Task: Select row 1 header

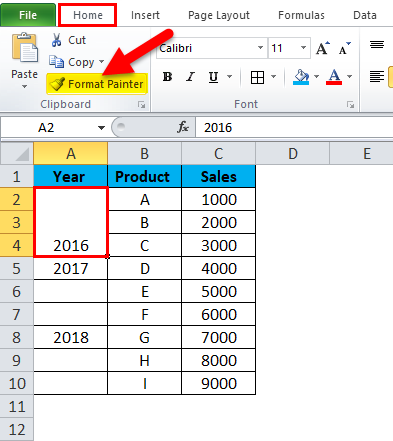Action: pos(17,176)
